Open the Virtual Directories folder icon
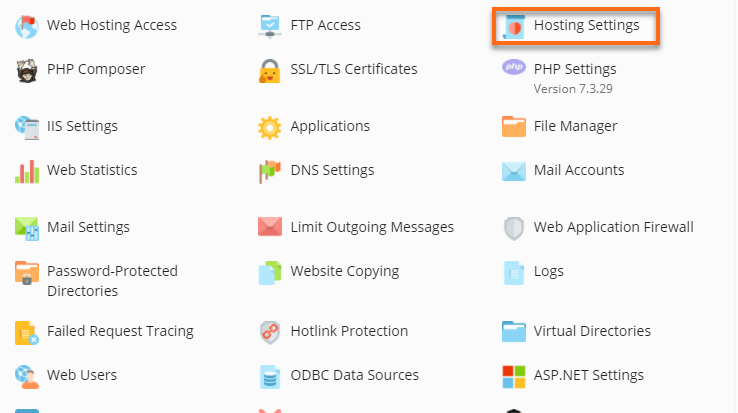Screen dimensions: 738x413 [513, 332]
